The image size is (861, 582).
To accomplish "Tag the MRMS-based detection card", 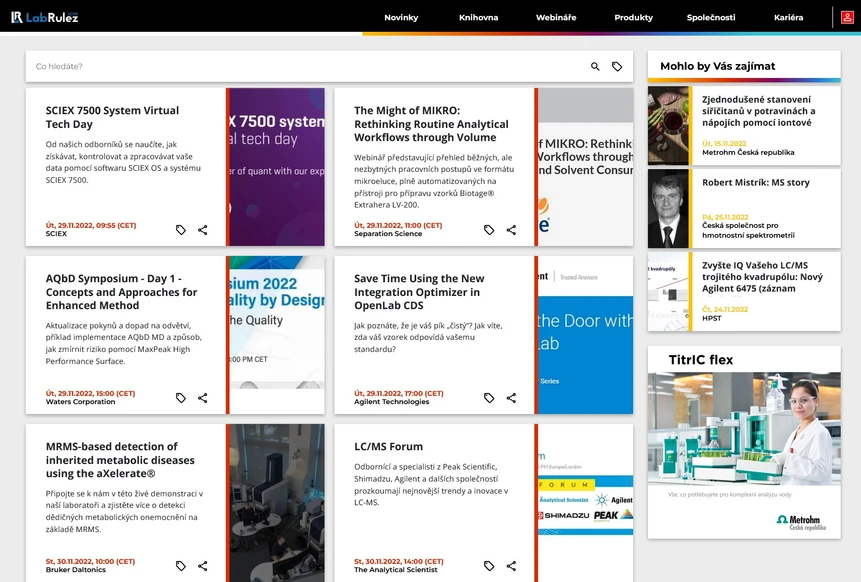I will pyautogui.click(x=181, y=566).
